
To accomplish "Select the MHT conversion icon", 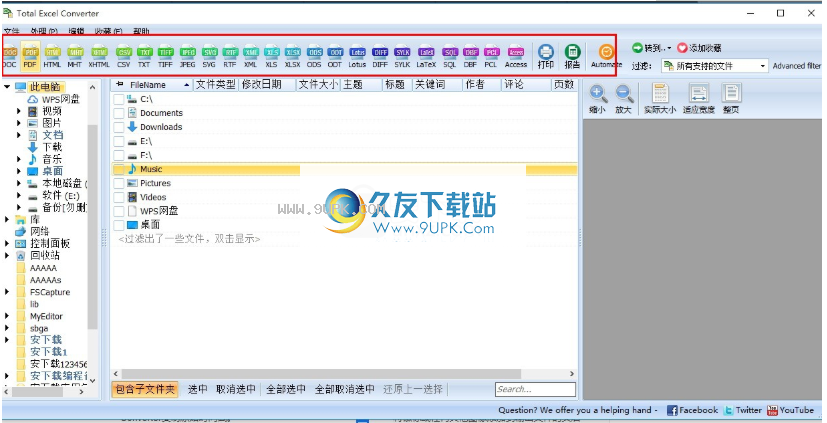I will [x=74, y=56].
